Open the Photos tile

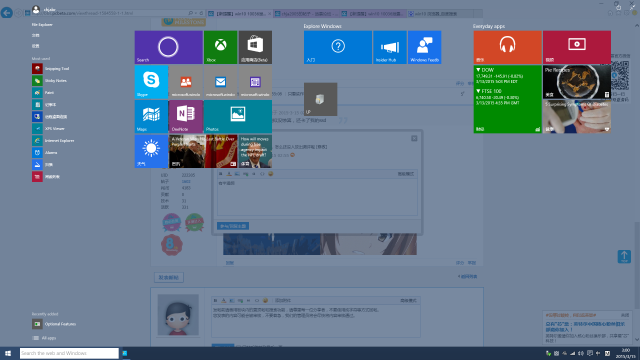[238, 117]
